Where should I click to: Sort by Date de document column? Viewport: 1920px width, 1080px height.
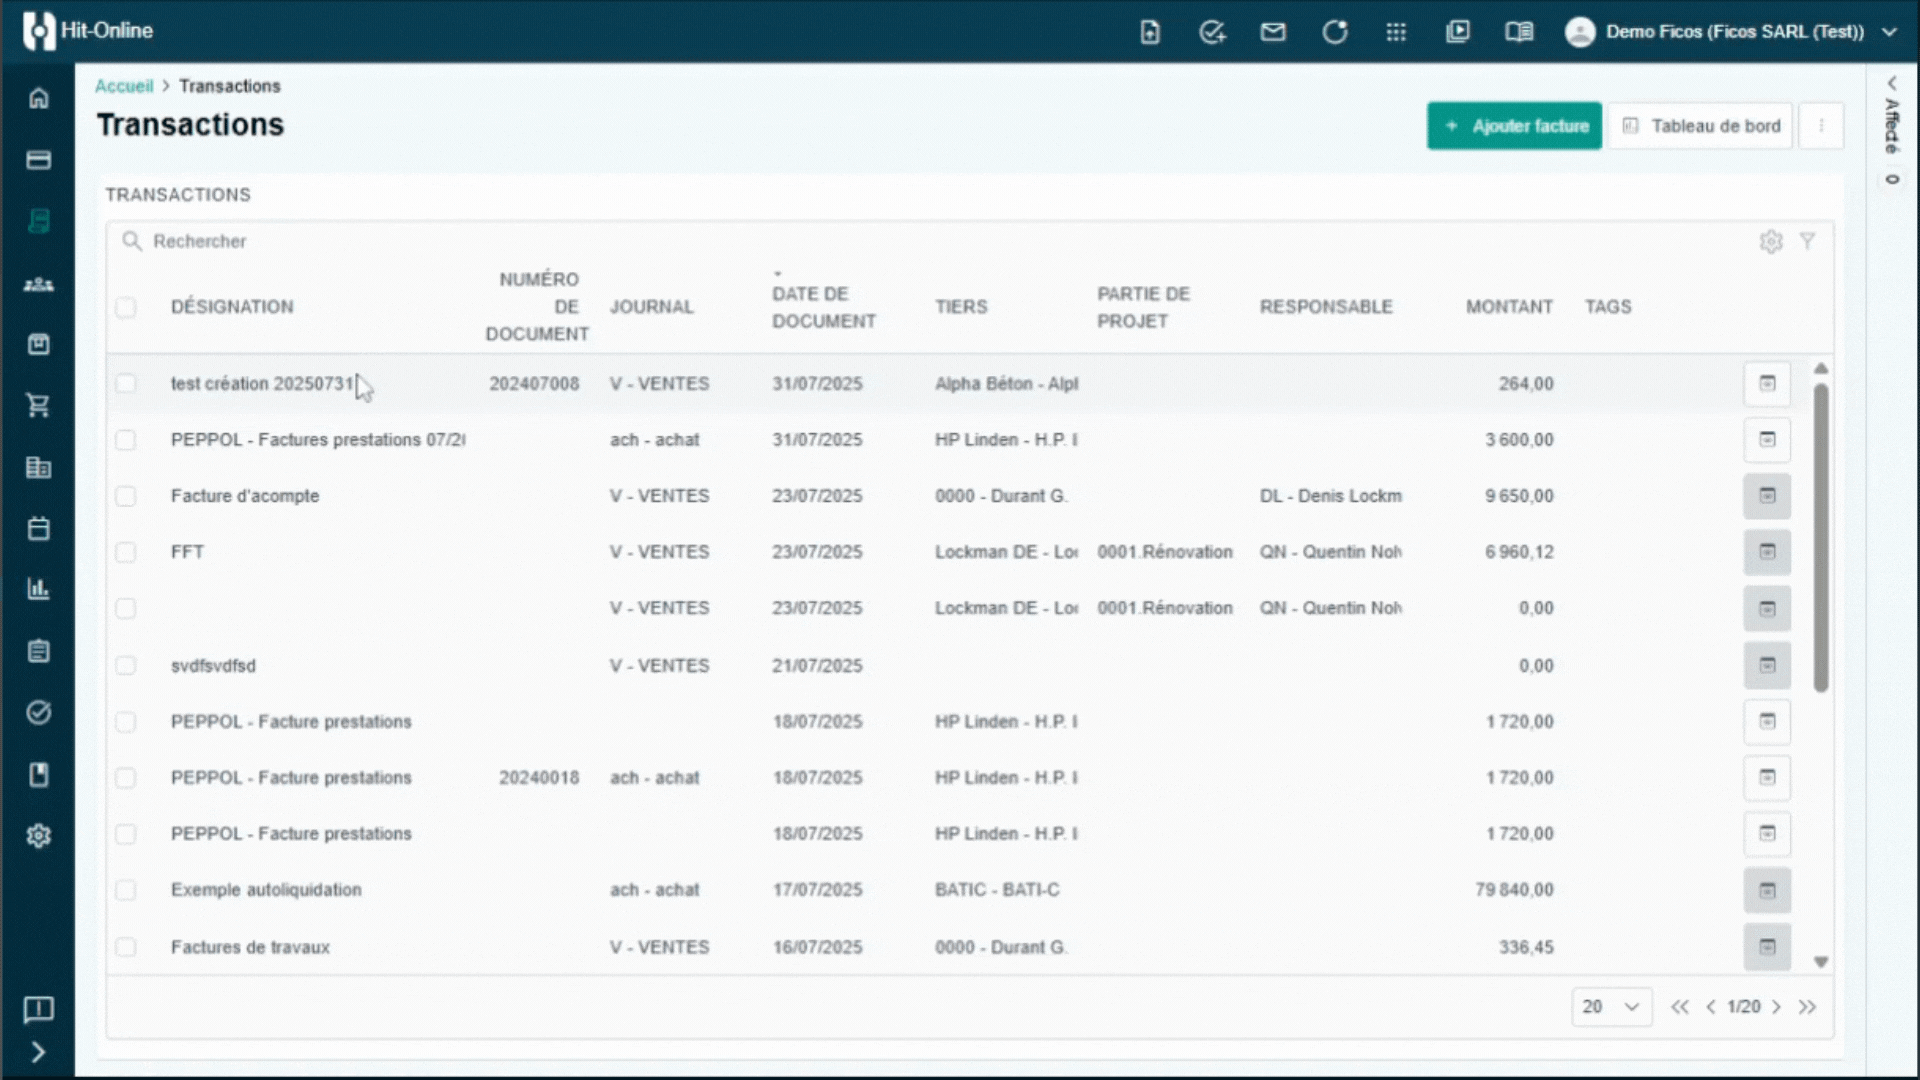823,307
